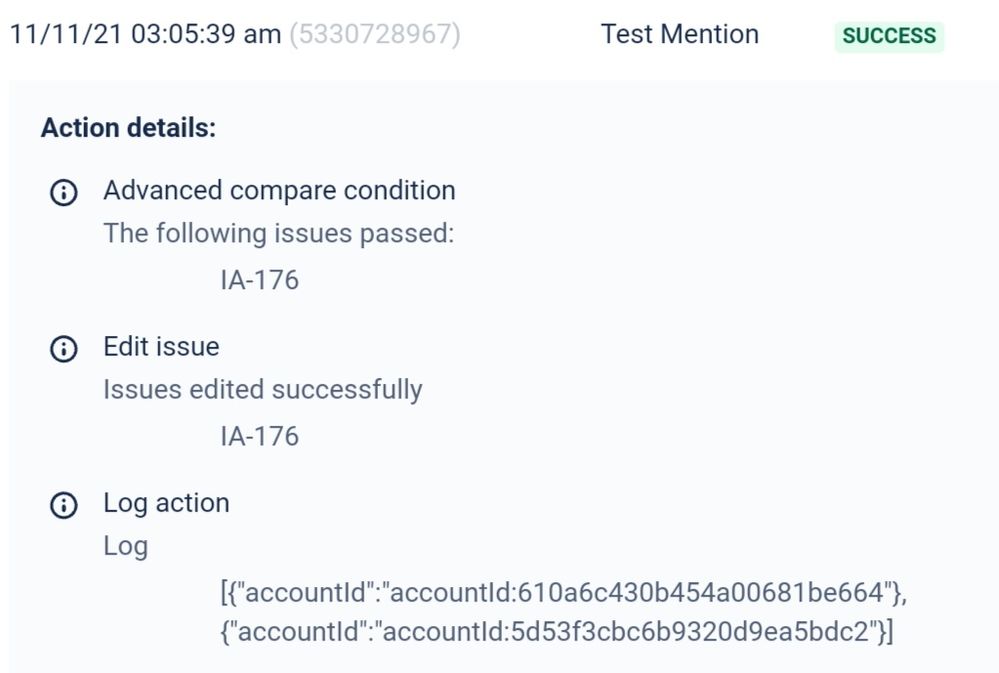Viewport: 999px width, 673px height.
Task: Click the execution ID 5330728967
Action: click(375, 35)
